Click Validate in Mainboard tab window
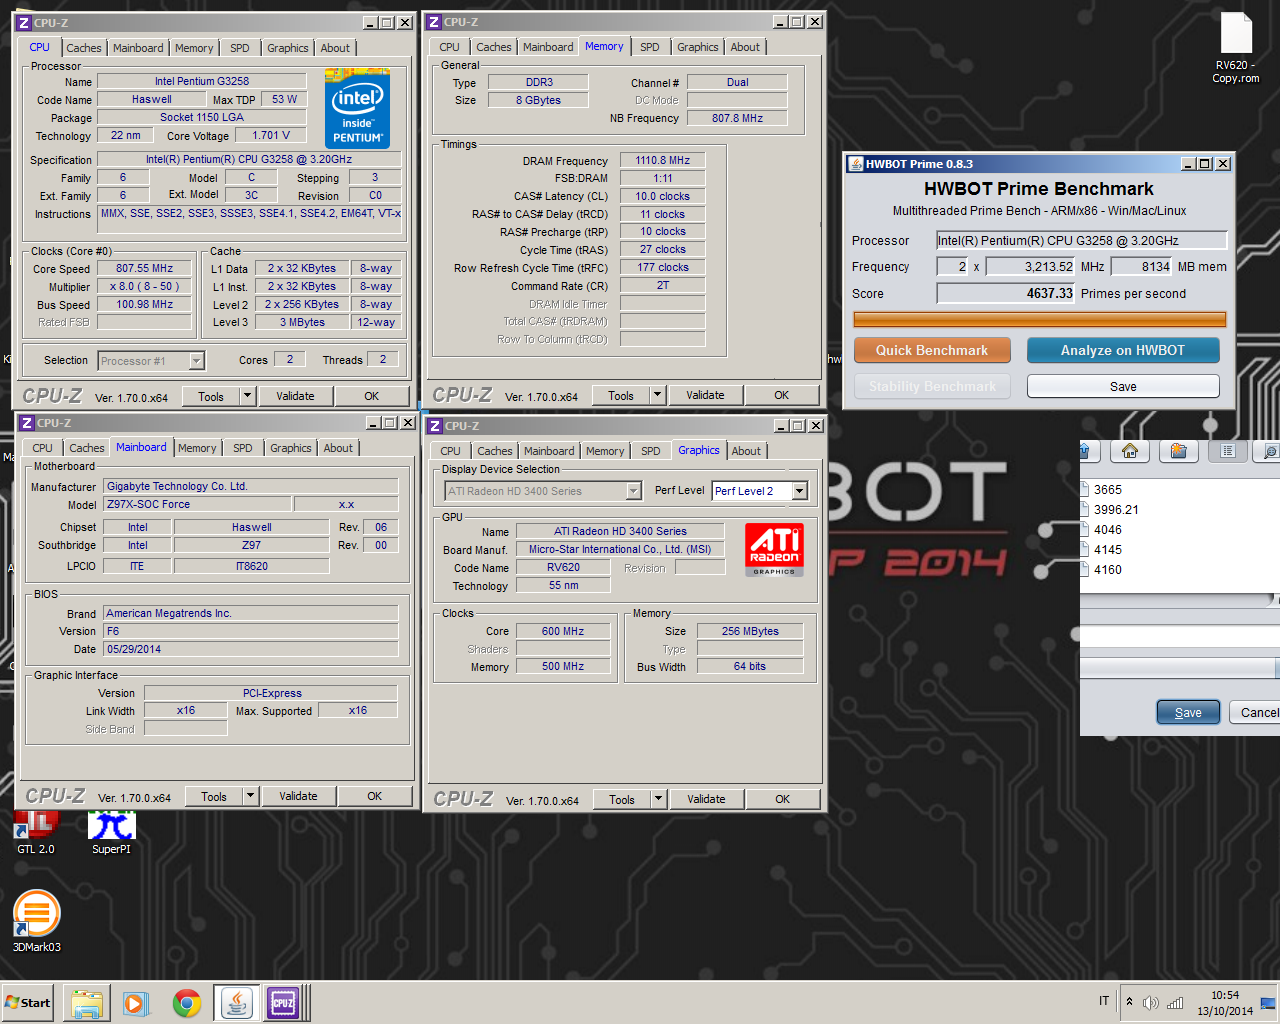The height and width of the screenshot is (1024, 1280). [298, 796]
